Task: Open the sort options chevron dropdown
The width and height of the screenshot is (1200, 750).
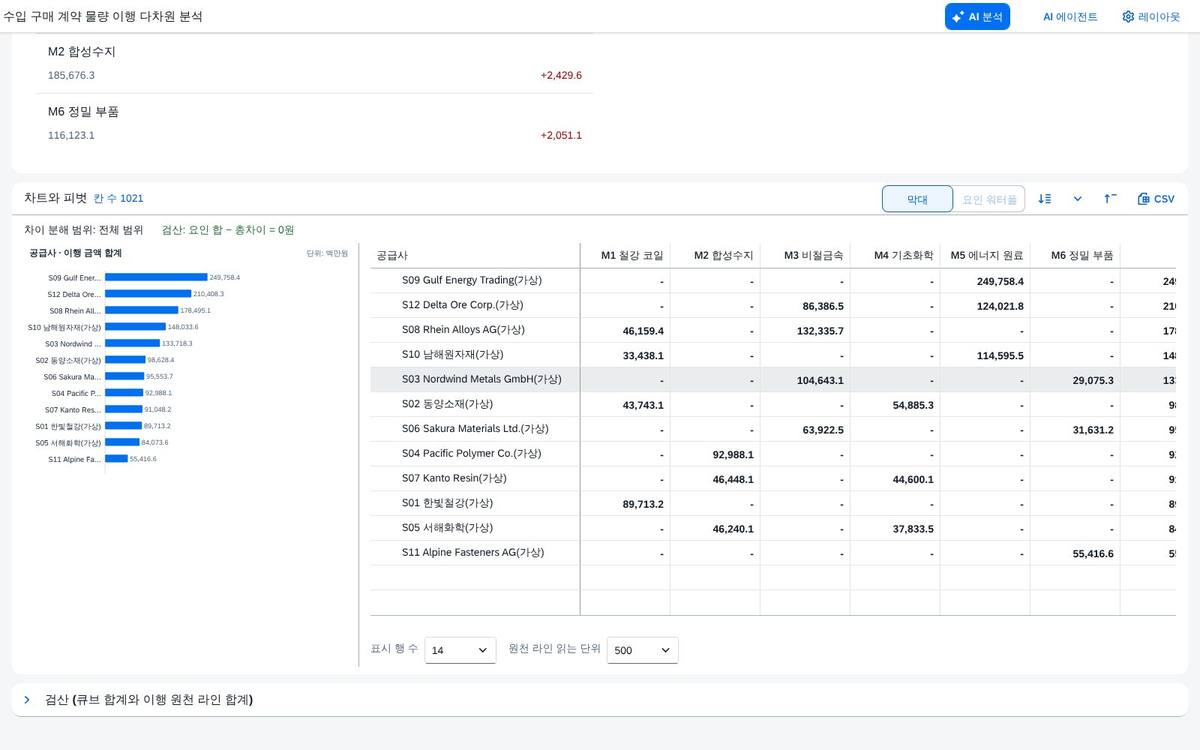Action: (1078, 199)
